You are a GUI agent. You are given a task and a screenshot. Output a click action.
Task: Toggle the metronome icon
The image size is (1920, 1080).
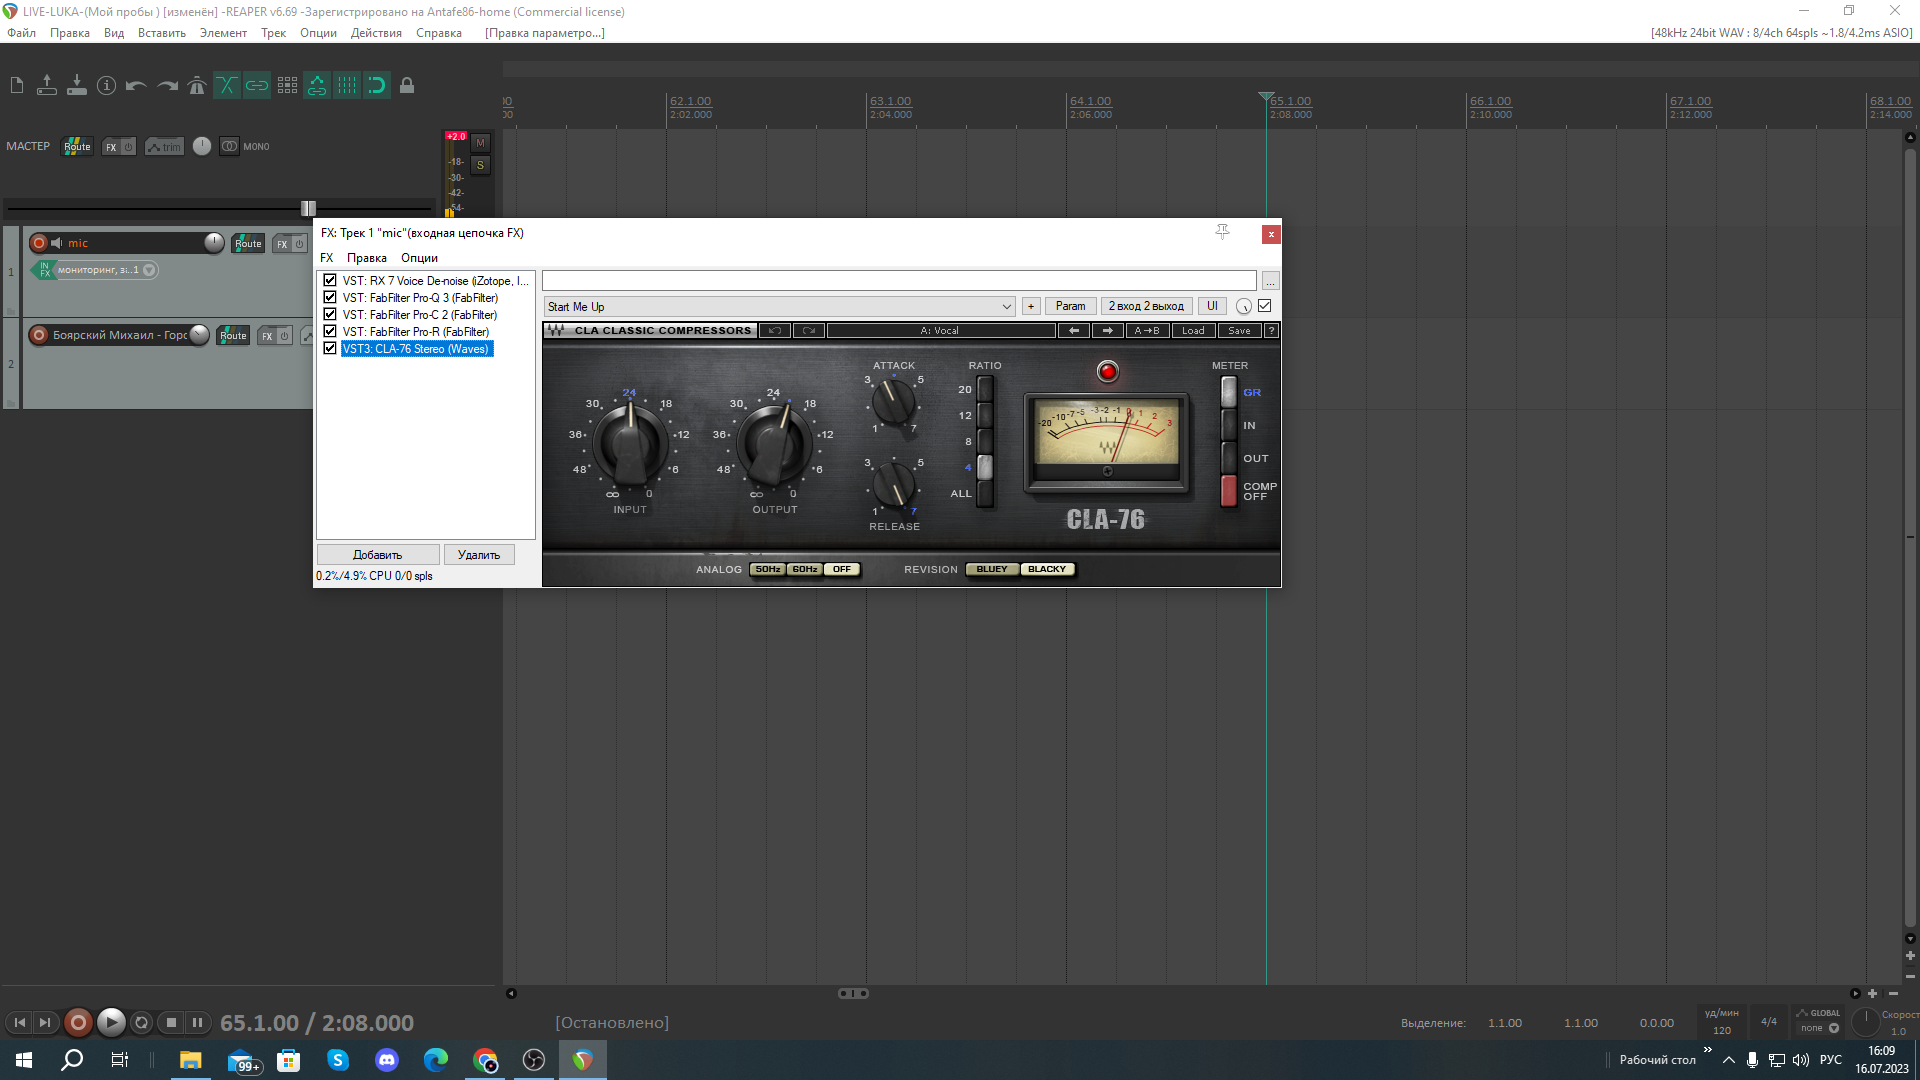point(197,86)
